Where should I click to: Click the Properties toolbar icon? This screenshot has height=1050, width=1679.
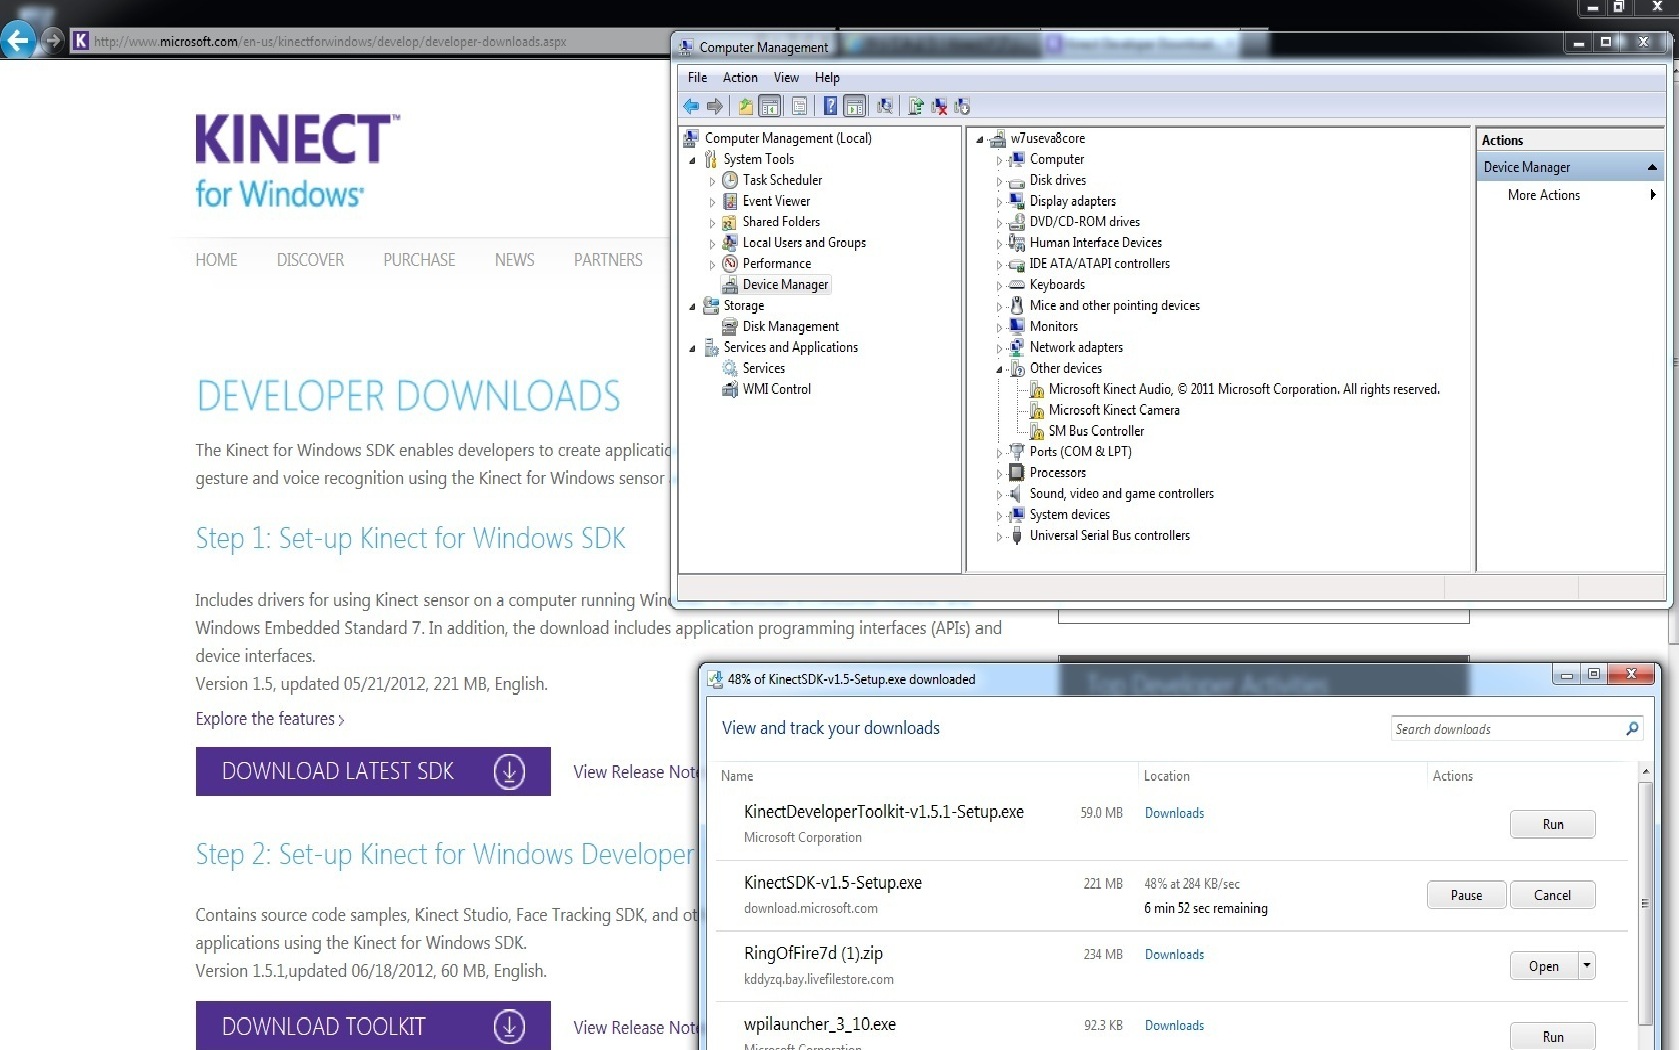point(799,106)
